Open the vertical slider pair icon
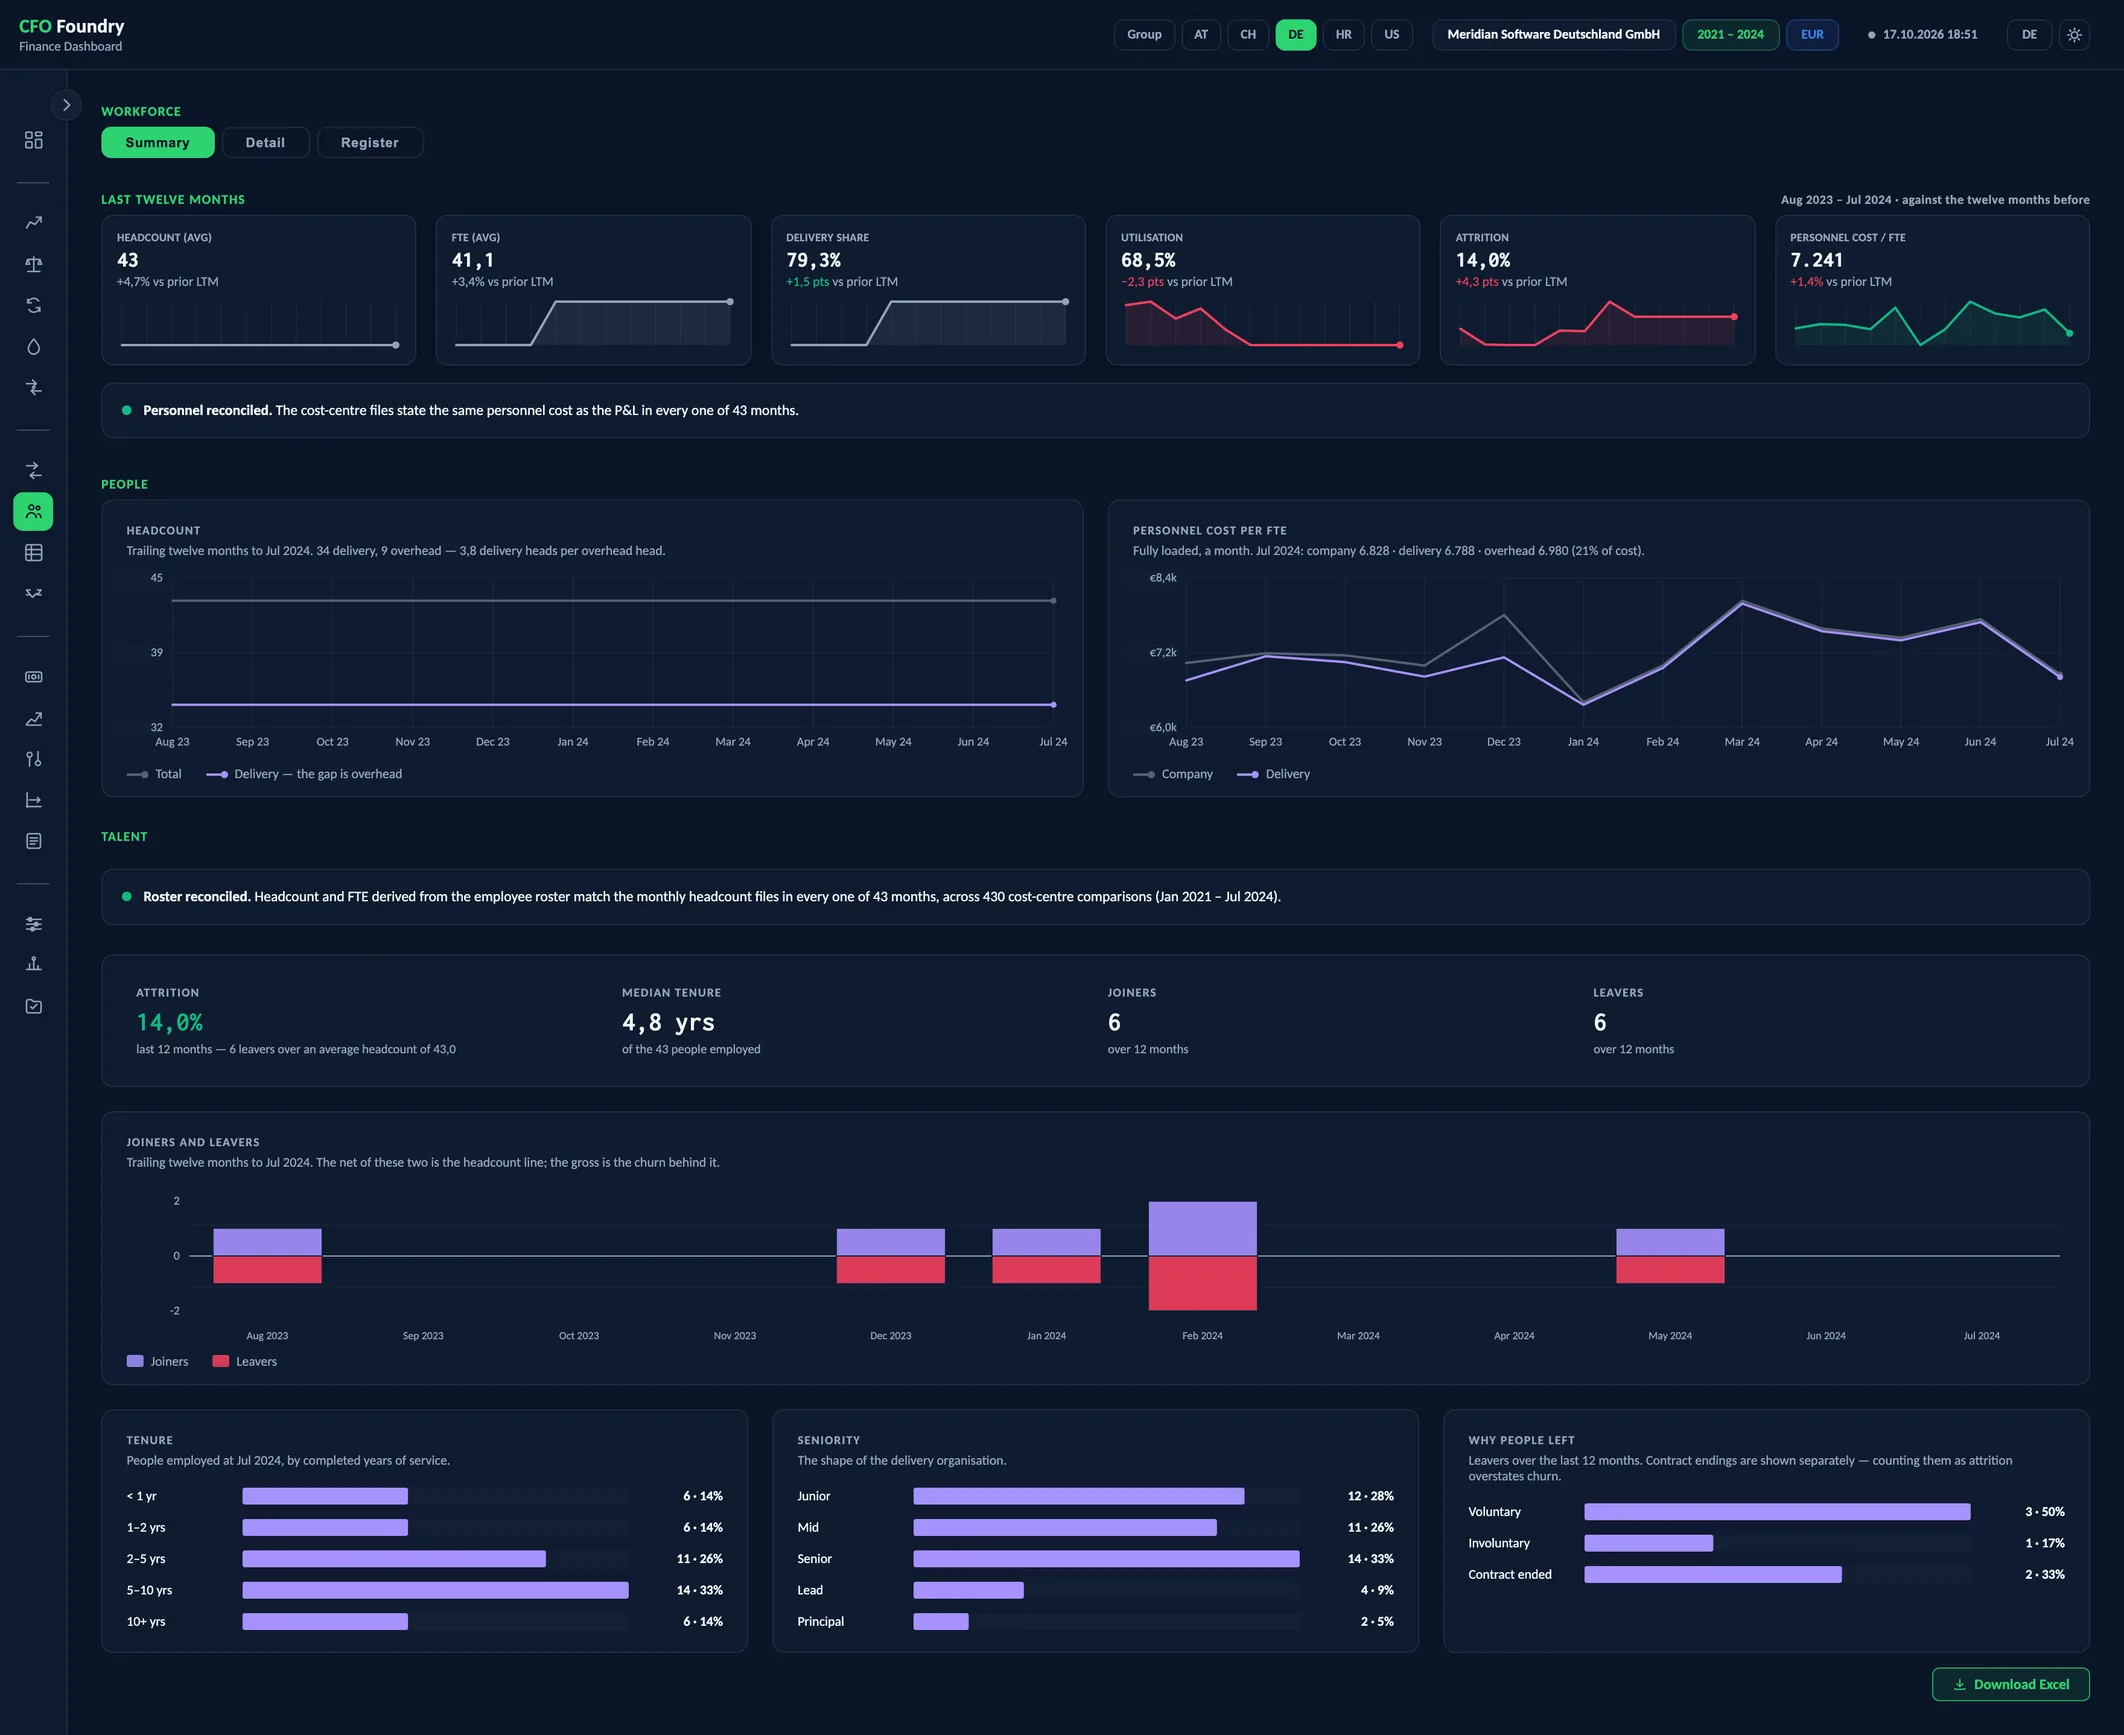 34,759
